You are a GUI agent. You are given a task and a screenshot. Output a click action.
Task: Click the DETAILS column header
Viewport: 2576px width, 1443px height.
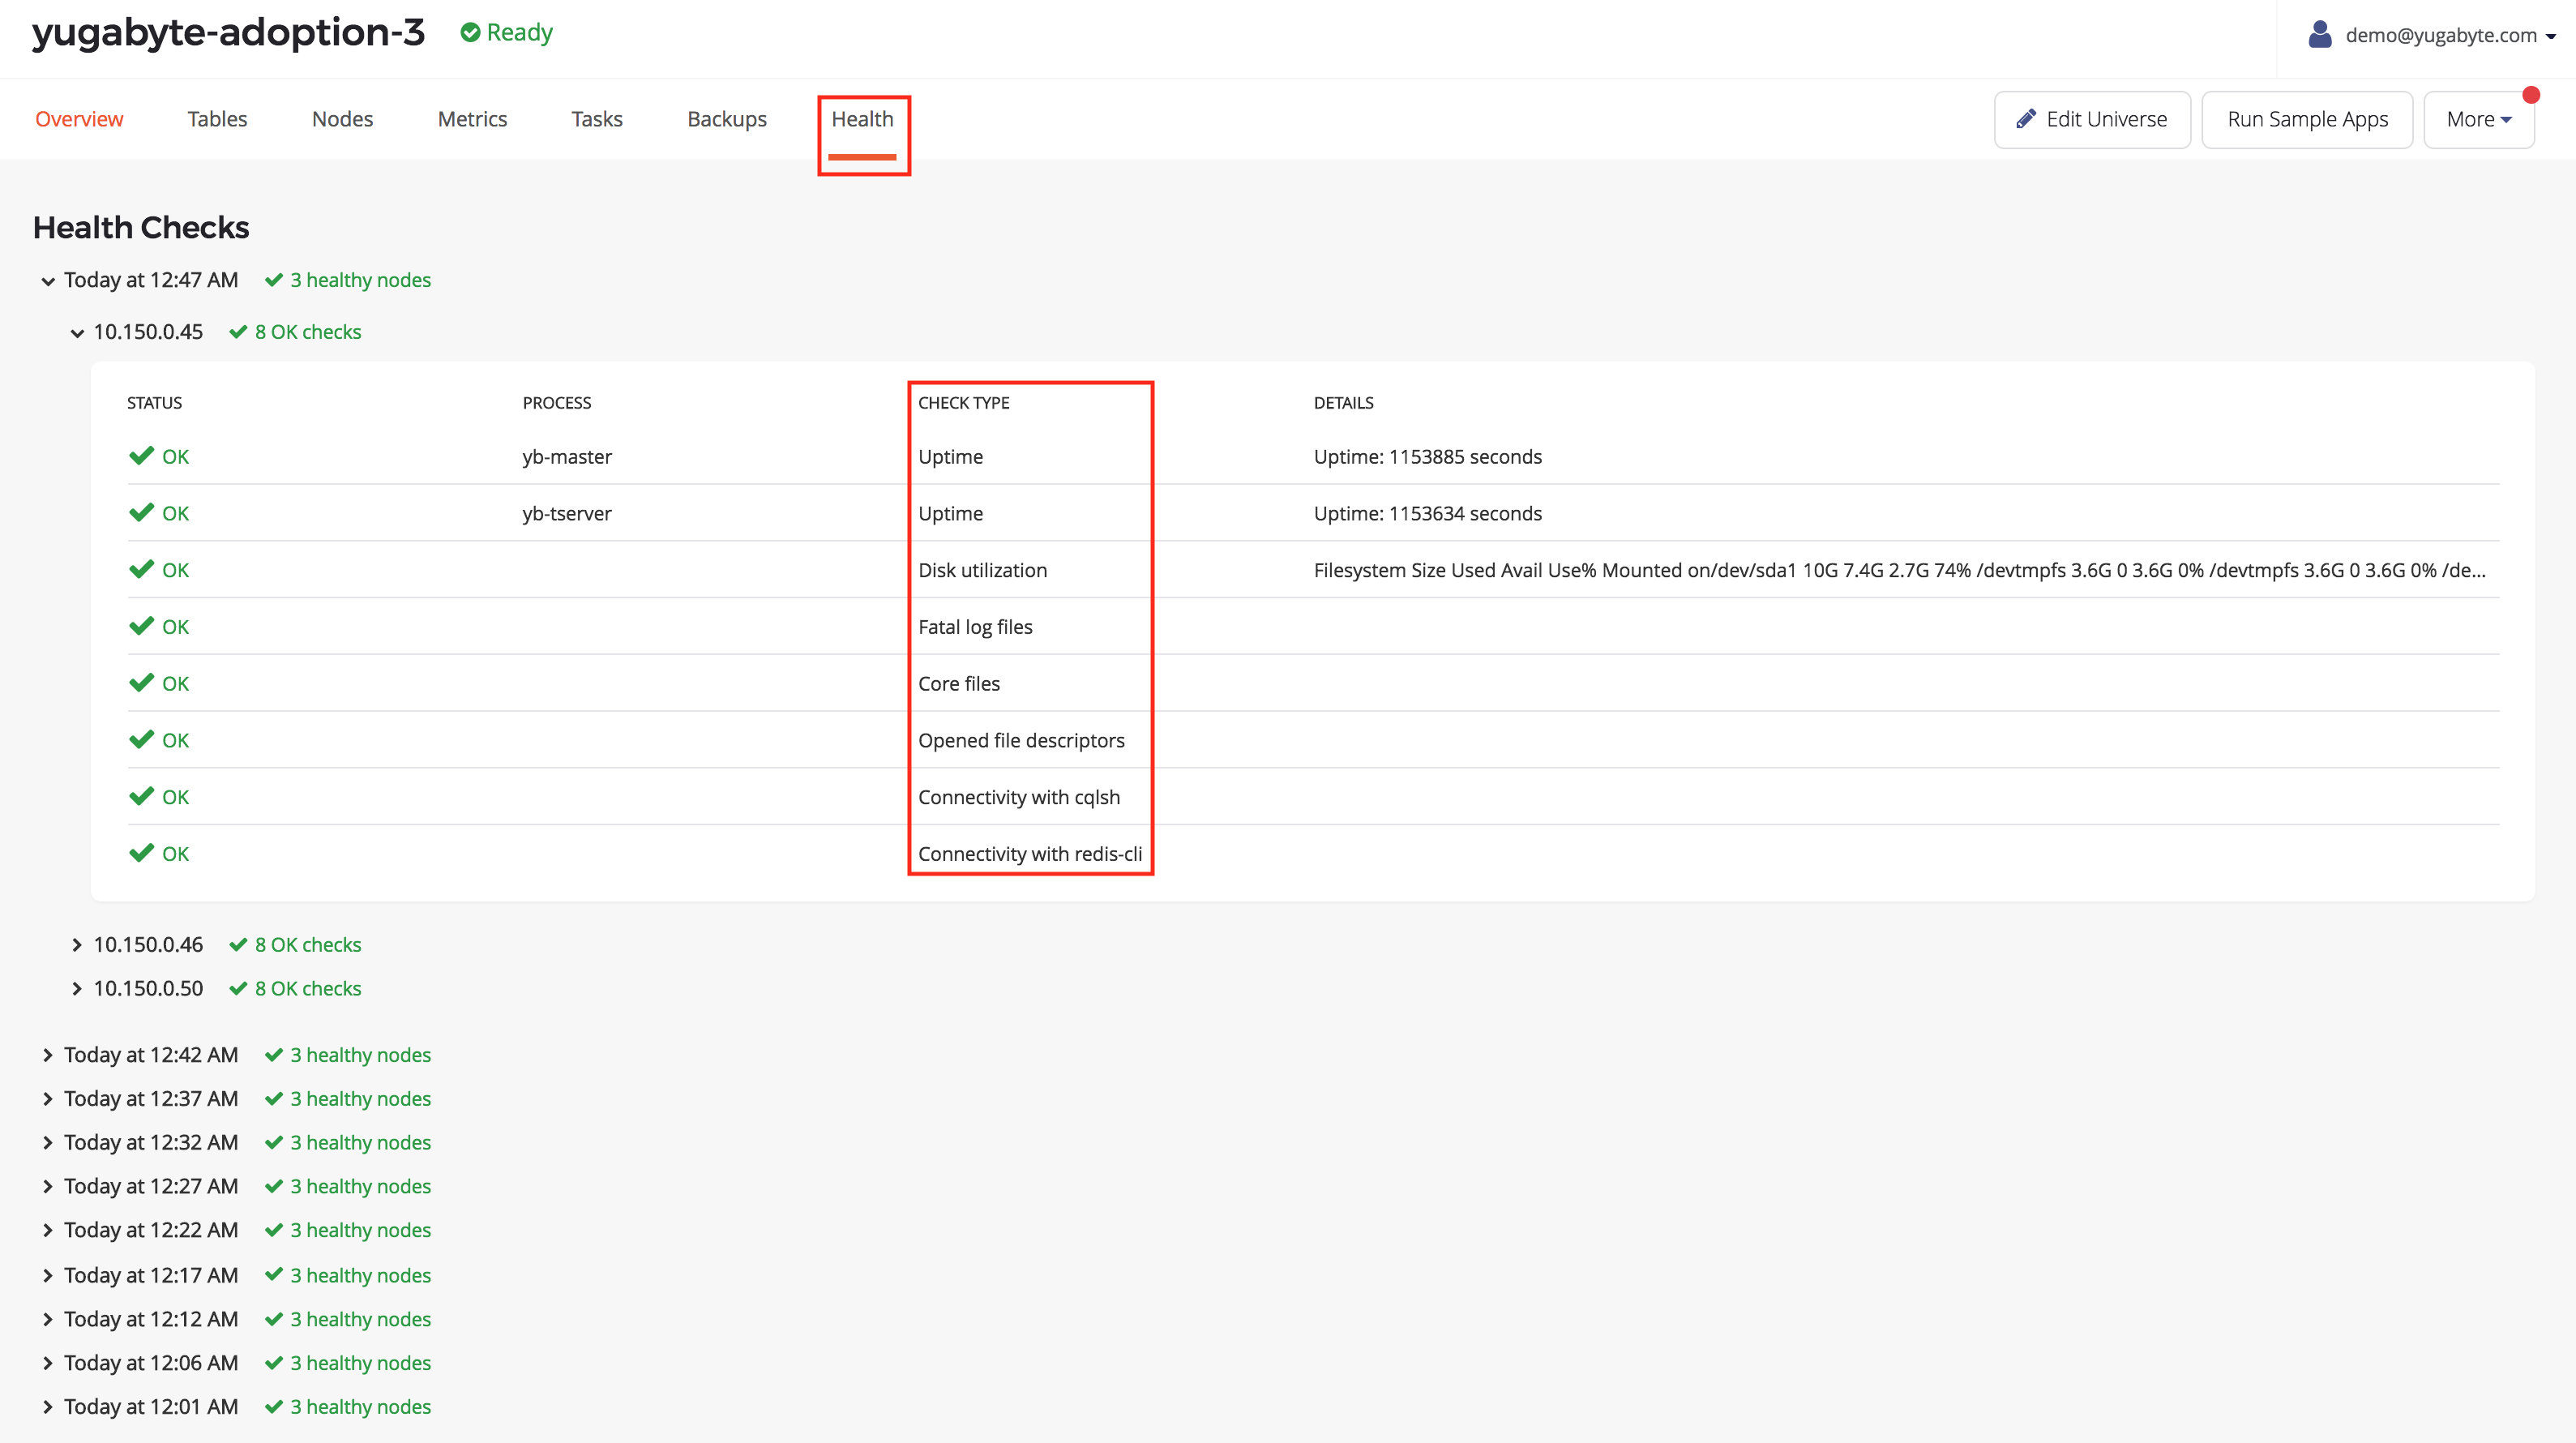pos(1343,403)
